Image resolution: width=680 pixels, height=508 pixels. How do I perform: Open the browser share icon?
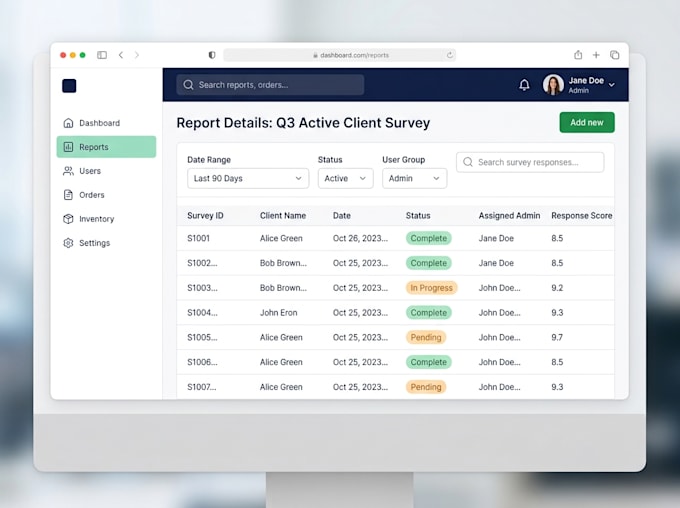click(578, 55)
